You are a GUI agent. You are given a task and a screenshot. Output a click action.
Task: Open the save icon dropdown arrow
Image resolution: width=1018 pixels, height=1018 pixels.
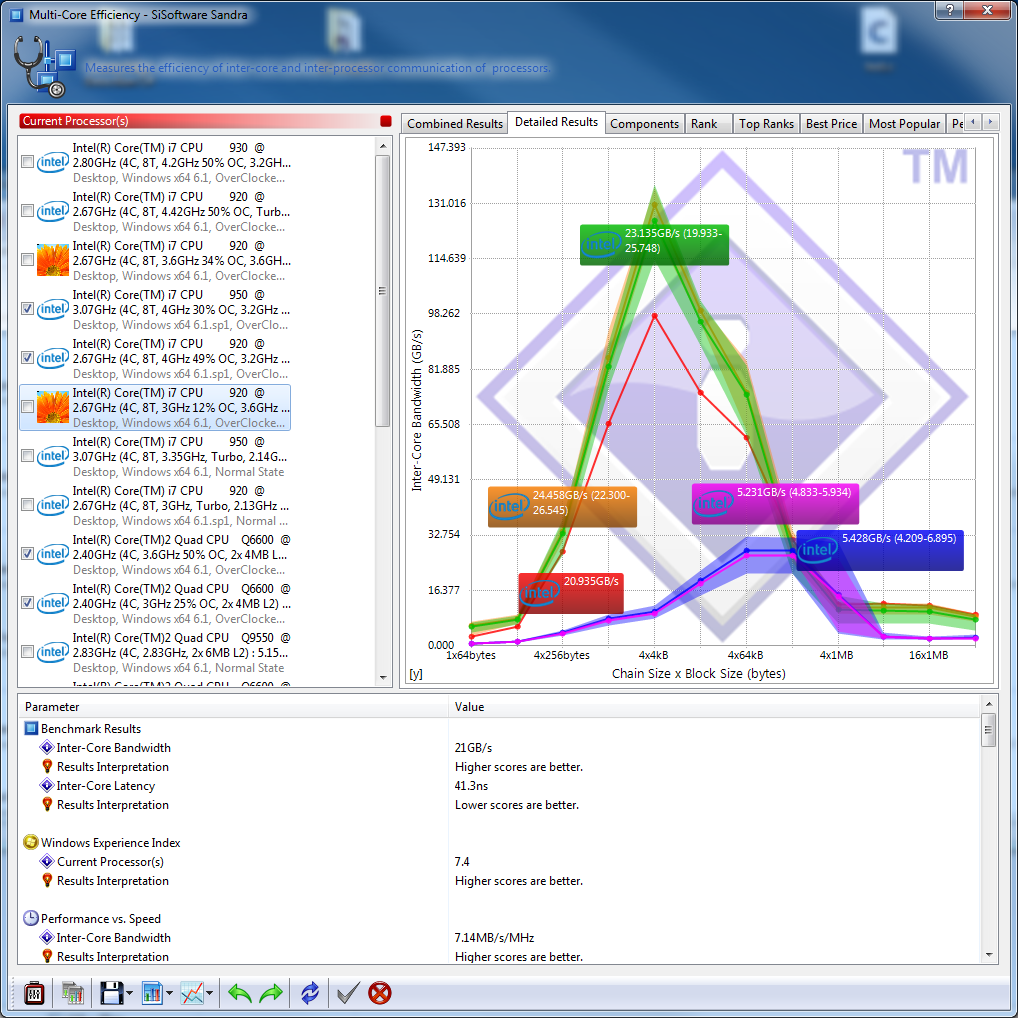click(x=129, y=993)
